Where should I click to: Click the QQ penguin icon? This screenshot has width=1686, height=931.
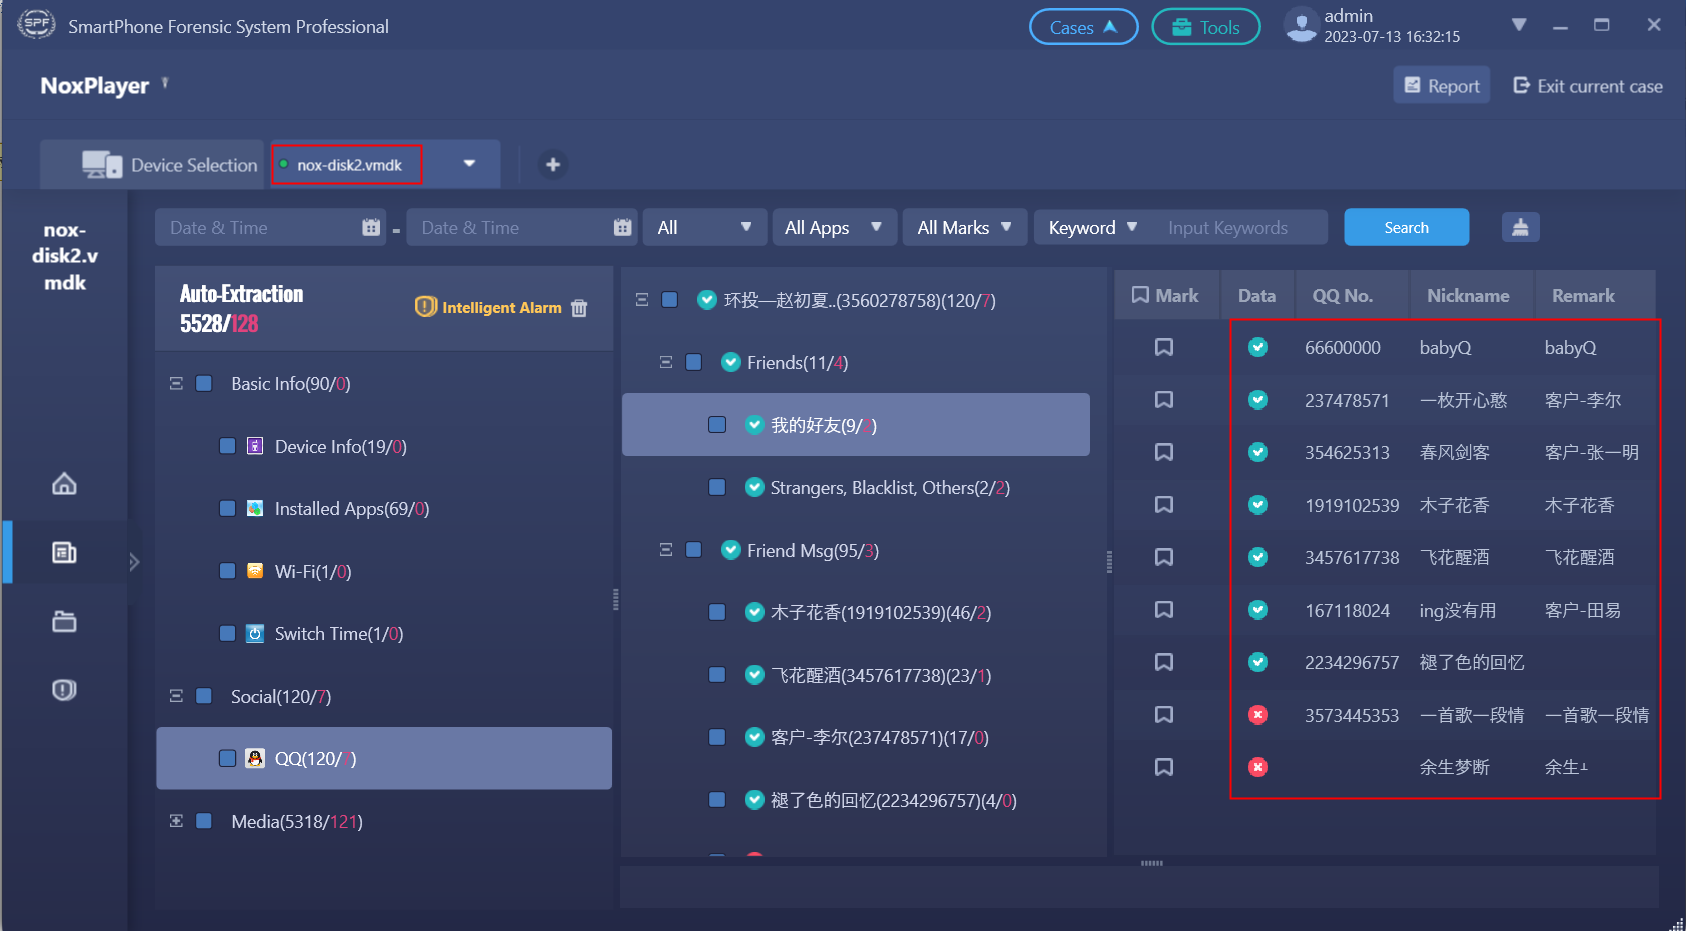pyautogui.click(x=255, y=758)
